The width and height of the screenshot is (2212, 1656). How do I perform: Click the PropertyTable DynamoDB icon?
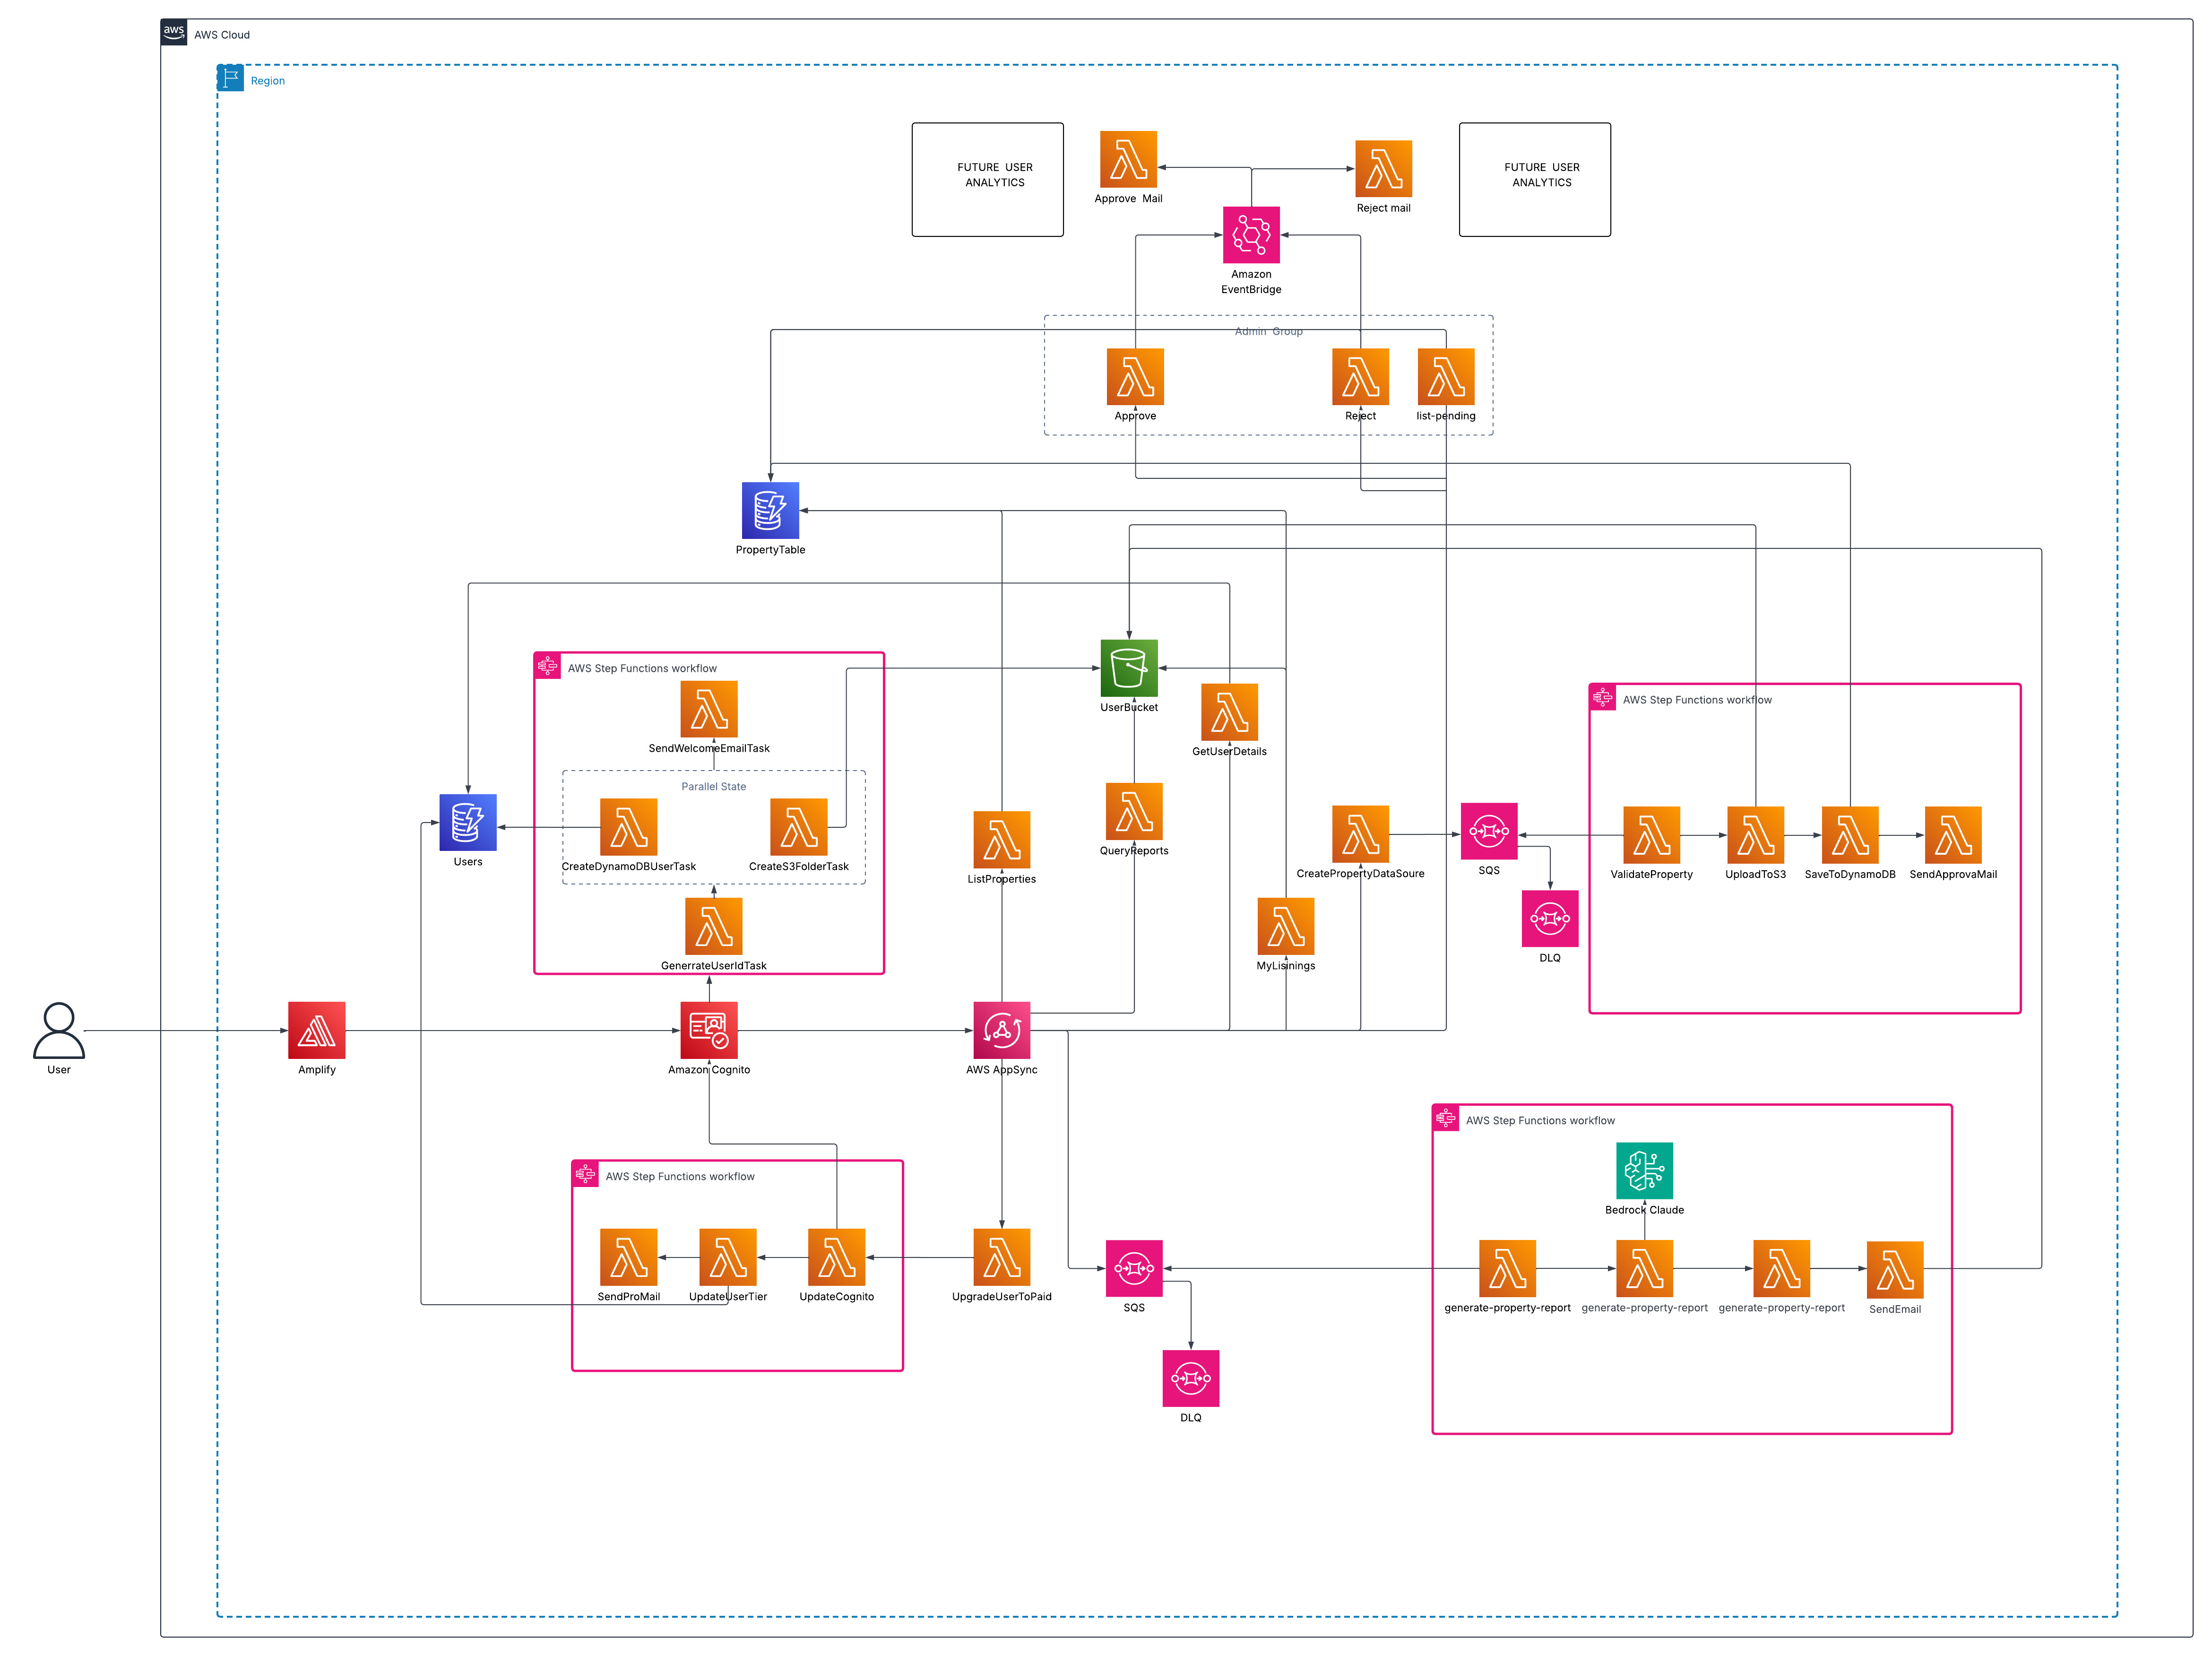(770, 510)
